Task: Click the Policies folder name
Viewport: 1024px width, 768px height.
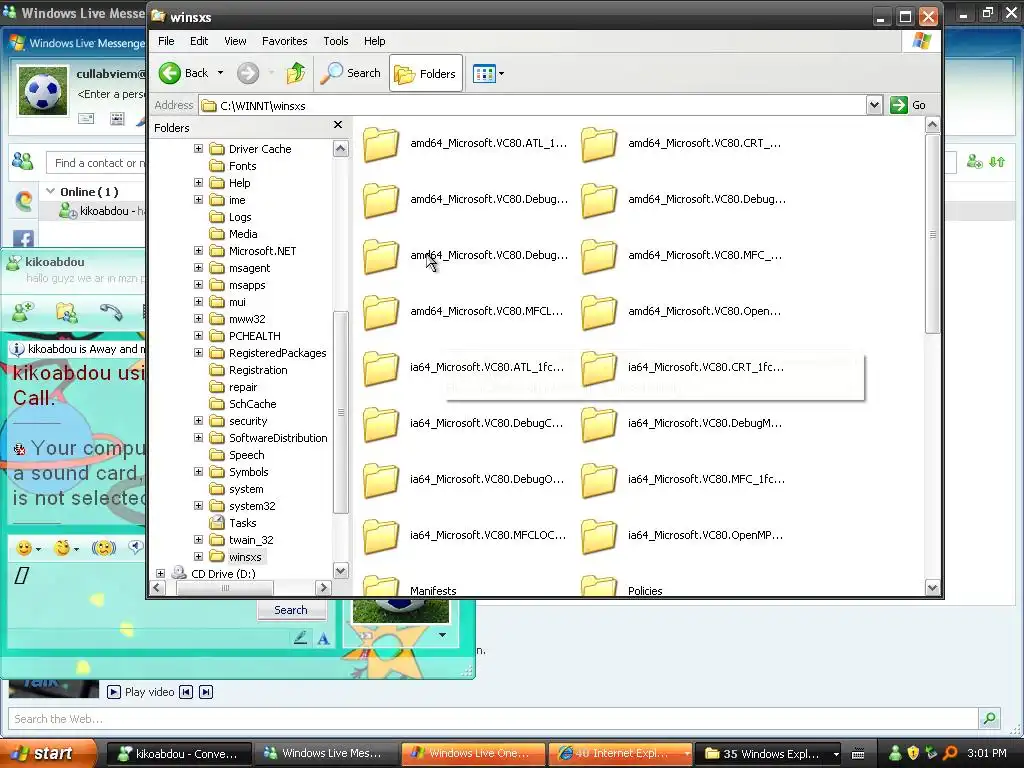Action: pos(645,590)
